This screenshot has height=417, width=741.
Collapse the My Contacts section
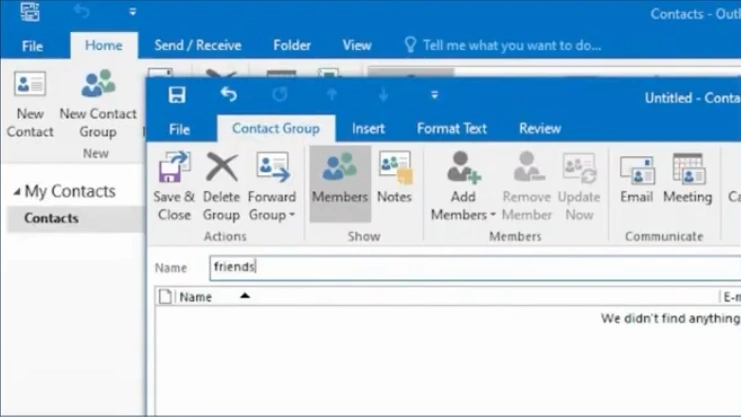(17, 191)
